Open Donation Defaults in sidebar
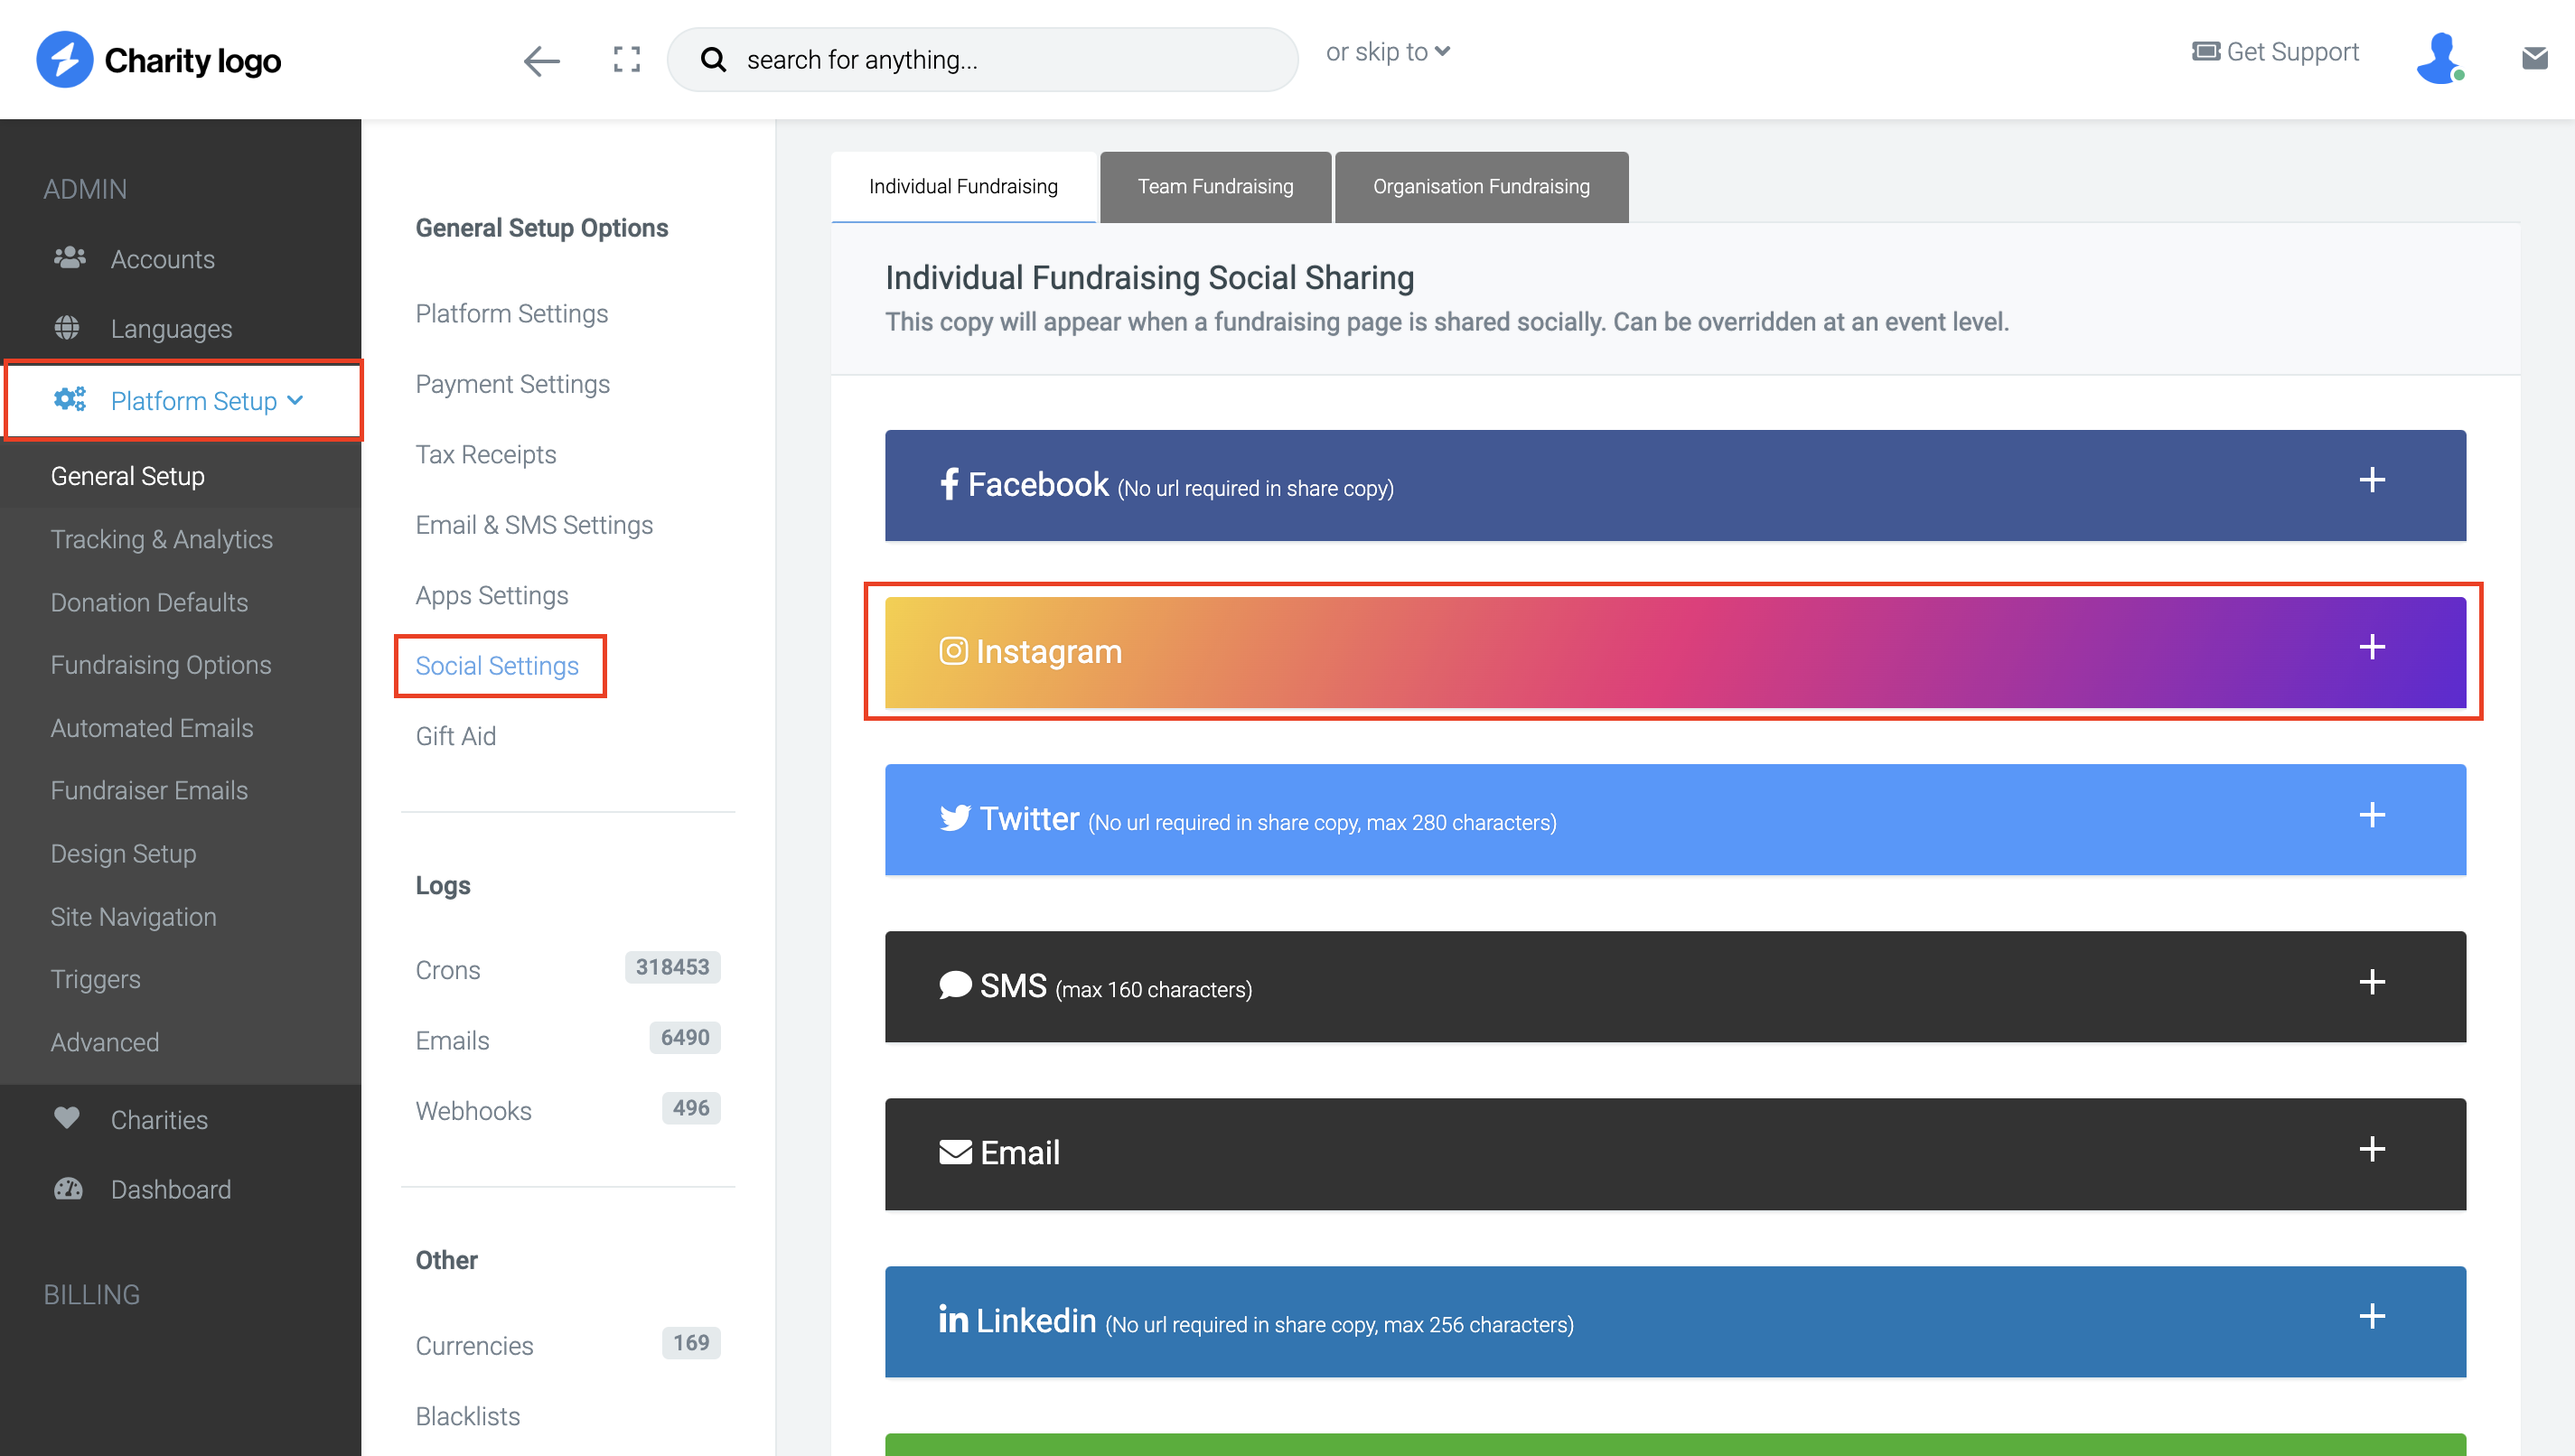2575x1456 pixels. coord(149,602)
